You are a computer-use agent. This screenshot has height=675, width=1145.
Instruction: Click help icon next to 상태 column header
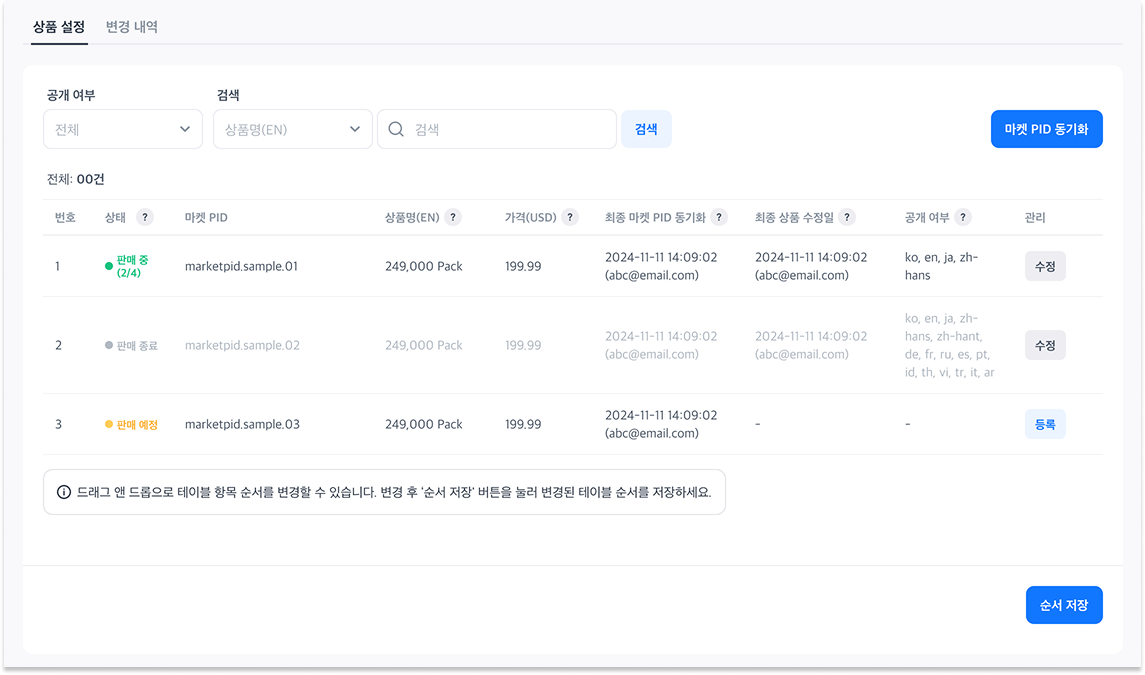pyautogui.click(x=145, y=218)
